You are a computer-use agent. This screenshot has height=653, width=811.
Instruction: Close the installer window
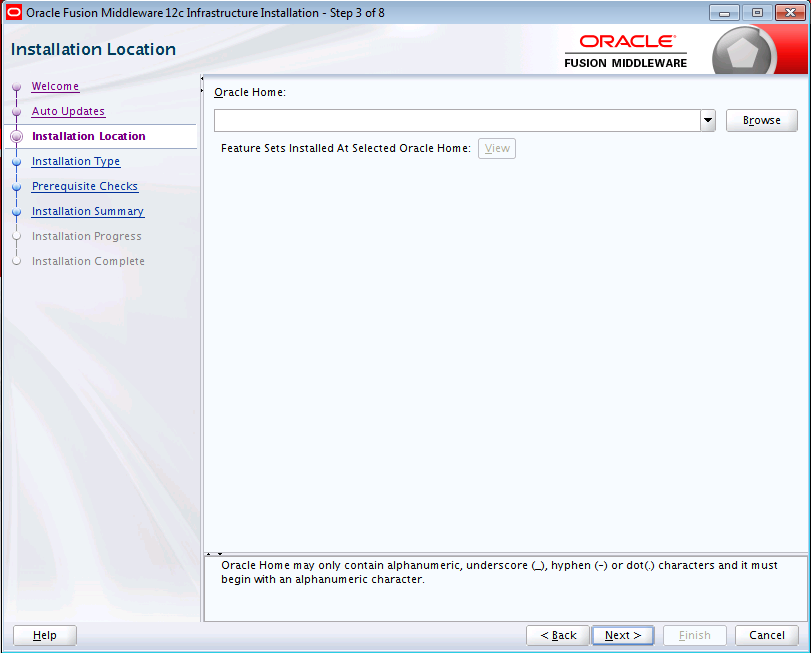pyautogui.click(x=790, y=13)
